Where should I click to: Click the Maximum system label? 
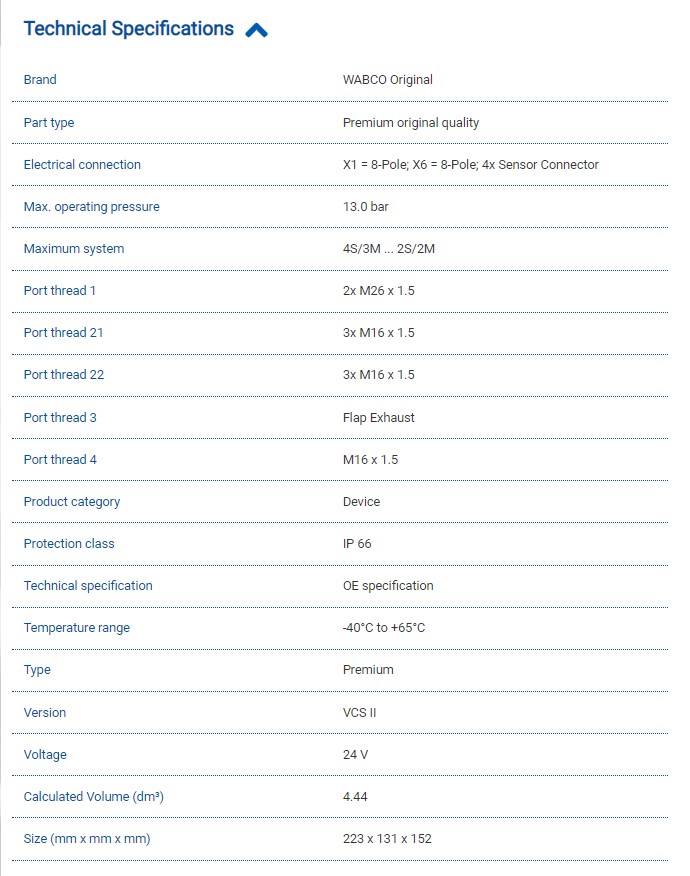coord(74,249)
